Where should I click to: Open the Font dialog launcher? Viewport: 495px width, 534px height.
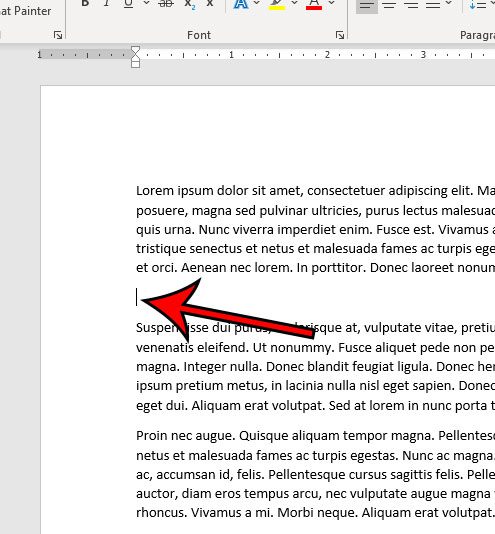click(340, 35)
